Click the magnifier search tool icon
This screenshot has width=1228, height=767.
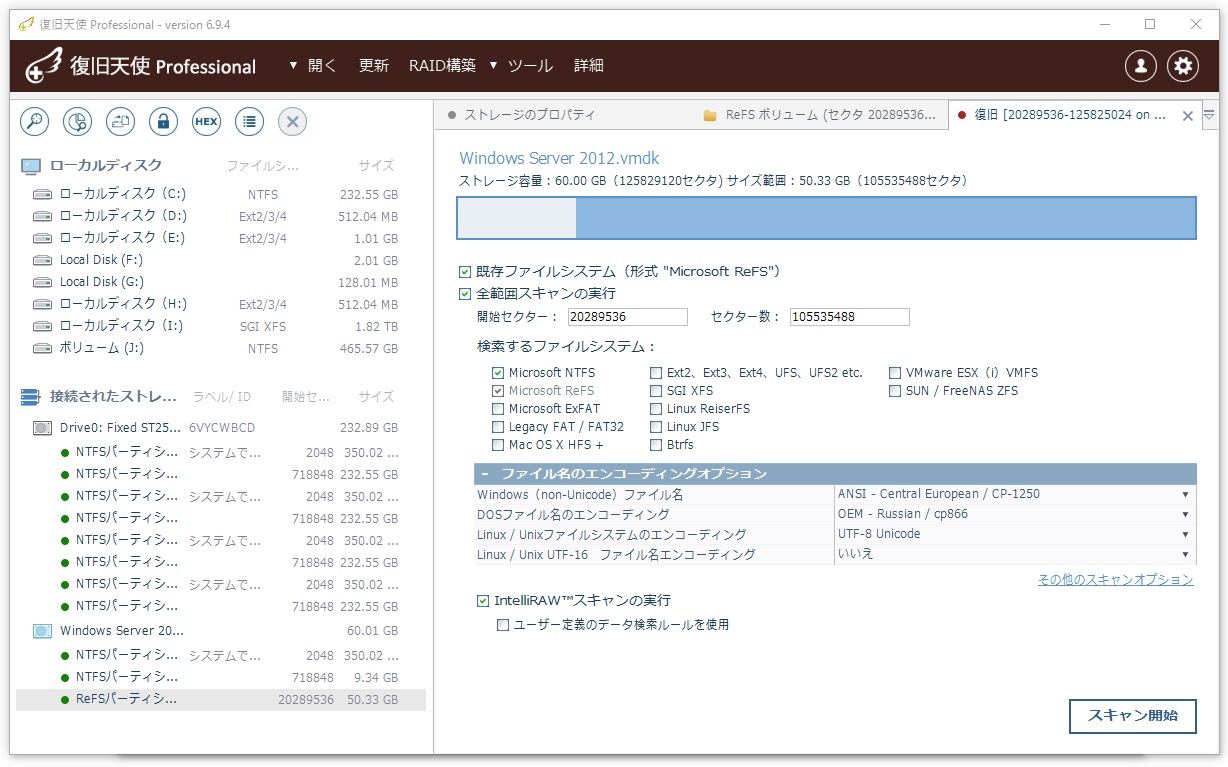[35, 122]
